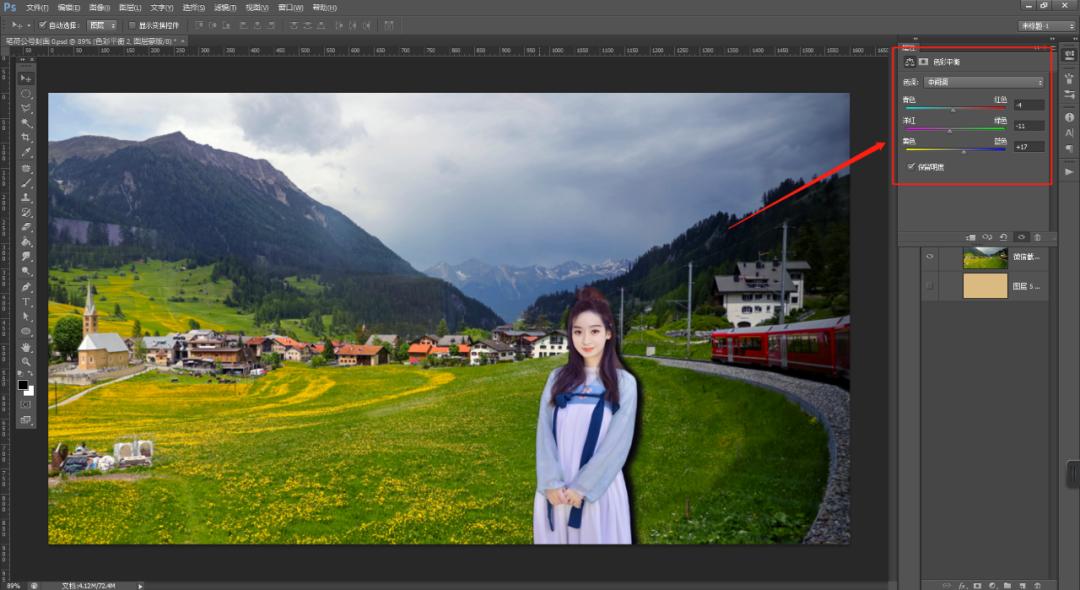Open the brush presets icon in the dock
Viewport: 1080px width, 590px height.
pyautogui.click(x=1069, y=94)
